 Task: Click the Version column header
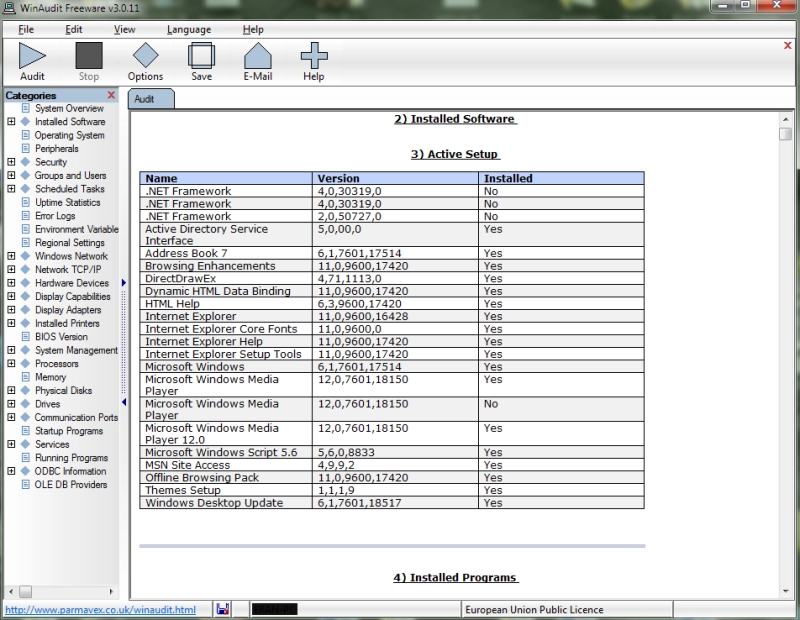[395, 178]
